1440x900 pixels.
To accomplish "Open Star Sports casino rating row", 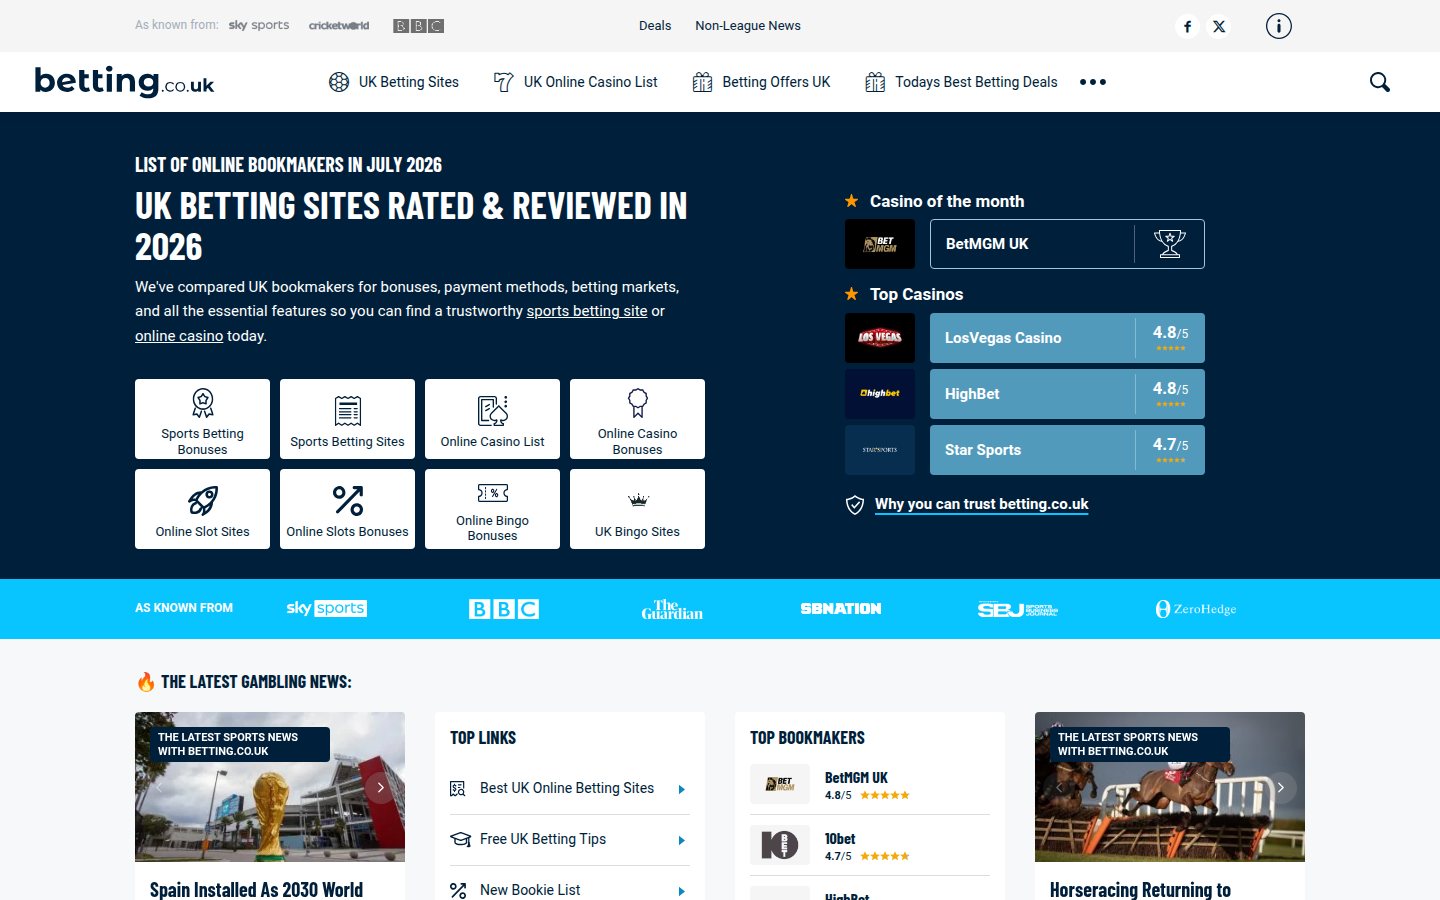I will 1067,450.
